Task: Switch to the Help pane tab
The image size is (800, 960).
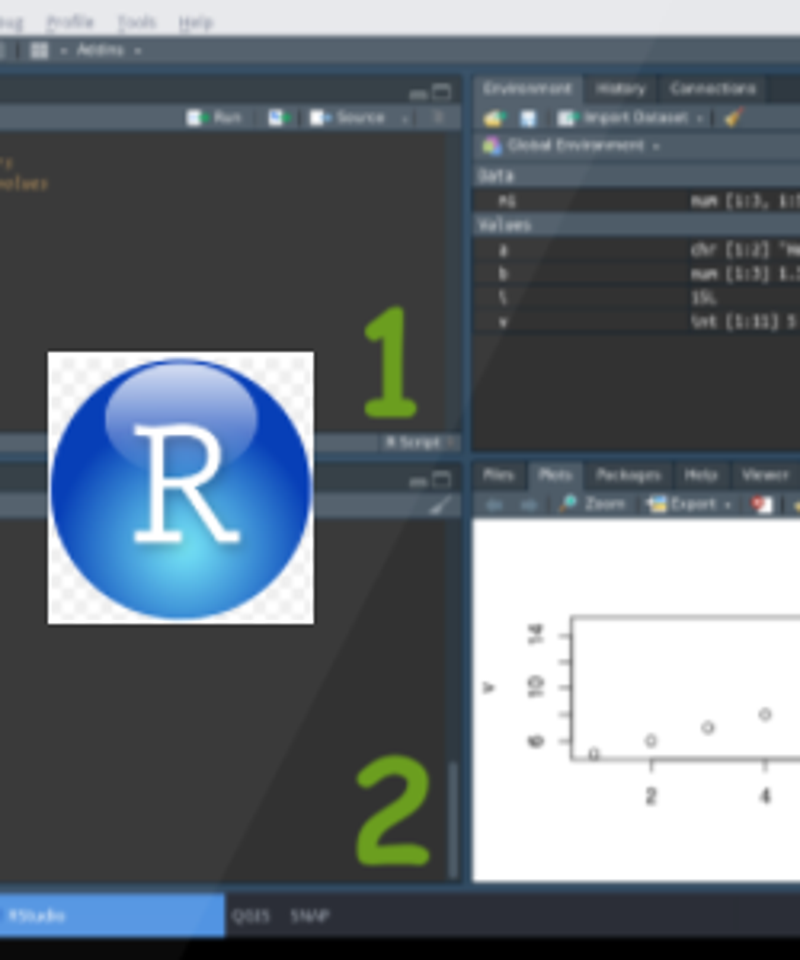Action: coord(700,475)
